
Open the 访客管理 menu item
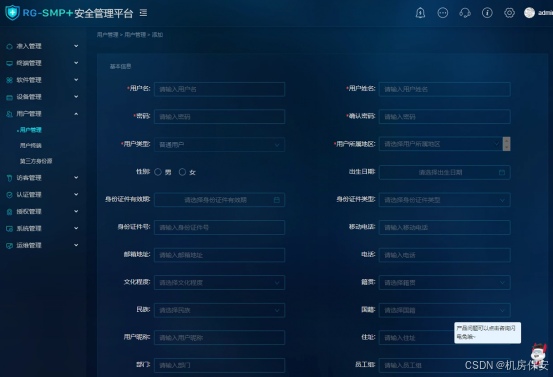point(42,178)
